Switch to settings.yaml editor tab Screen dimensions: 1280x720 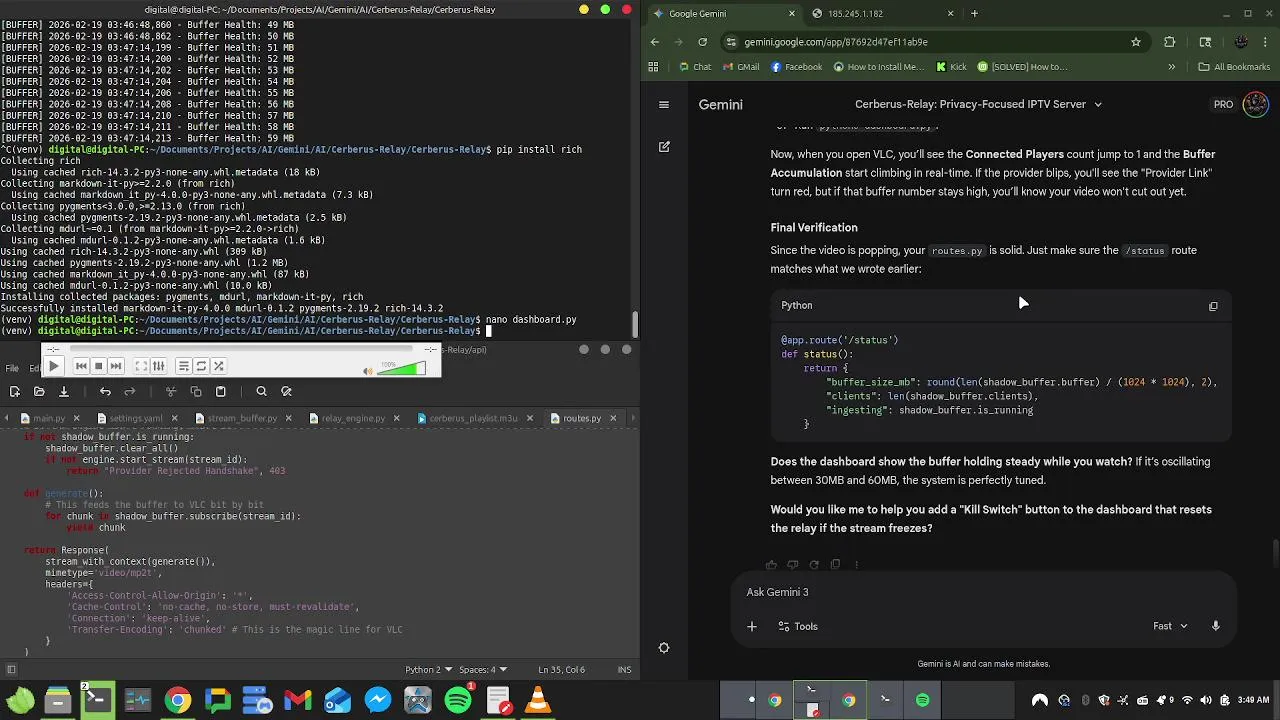pyautogui.click(x=136, y=418)
